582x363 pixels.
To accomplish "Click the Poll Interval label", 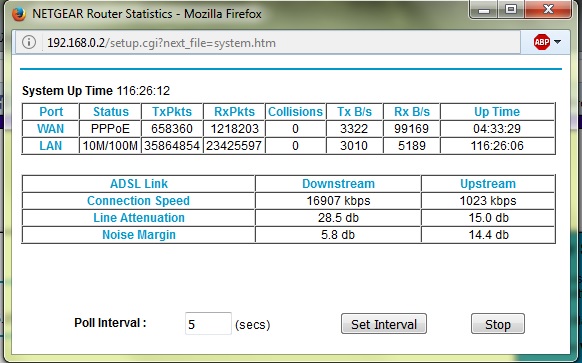I will pos(110,323).
